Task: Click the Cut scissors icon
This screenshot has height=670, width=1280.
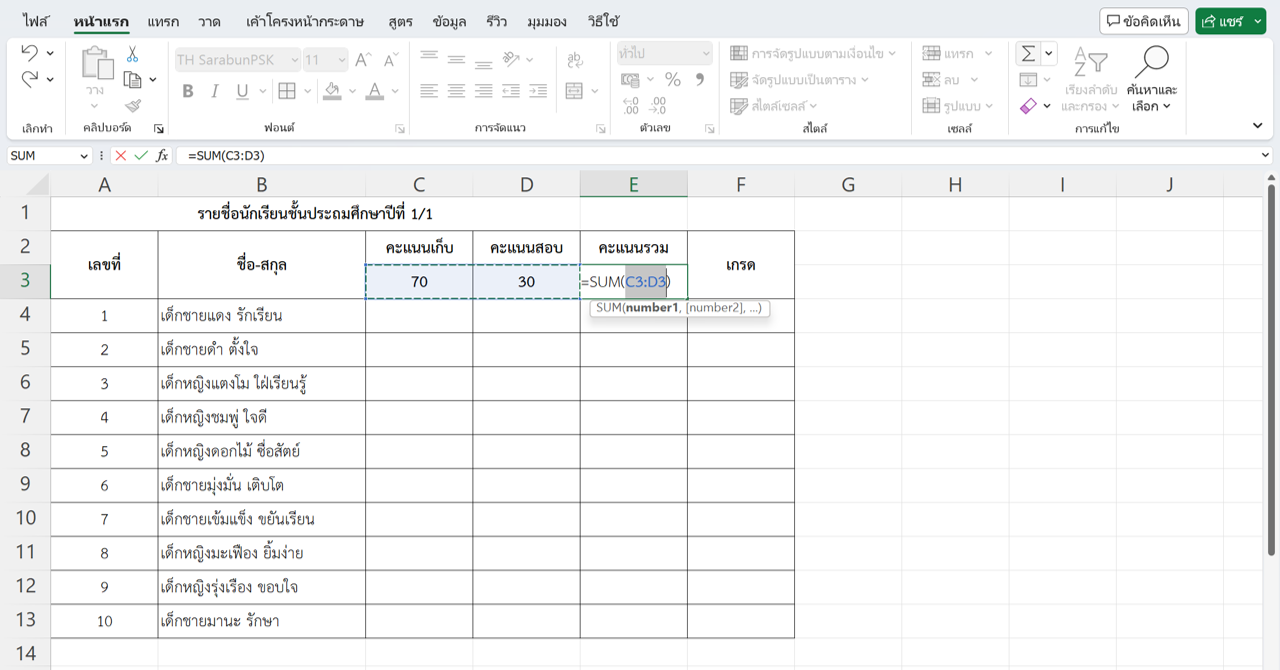Action: coord(132,55)
